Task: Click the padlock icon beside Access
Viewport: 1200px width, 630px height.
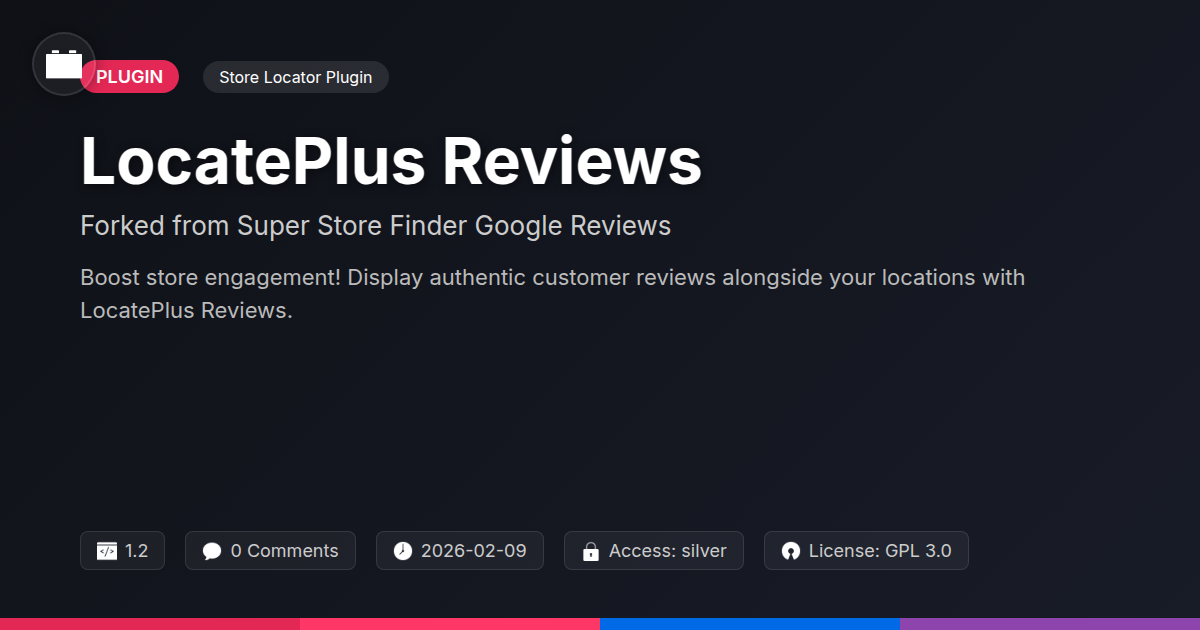Action: [591, 551]
